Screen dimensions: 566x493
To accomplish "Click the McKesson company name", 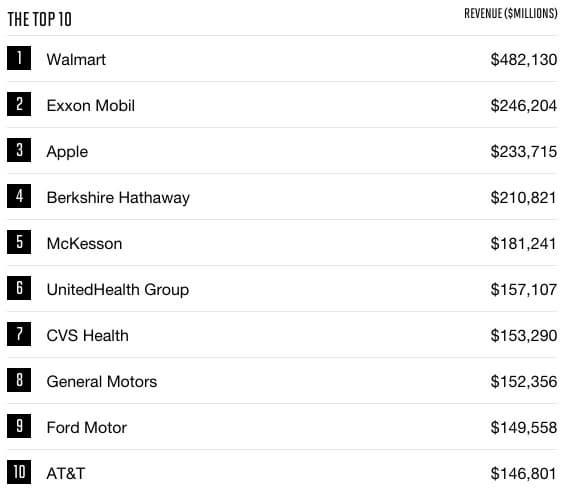I will pos(84,244).
